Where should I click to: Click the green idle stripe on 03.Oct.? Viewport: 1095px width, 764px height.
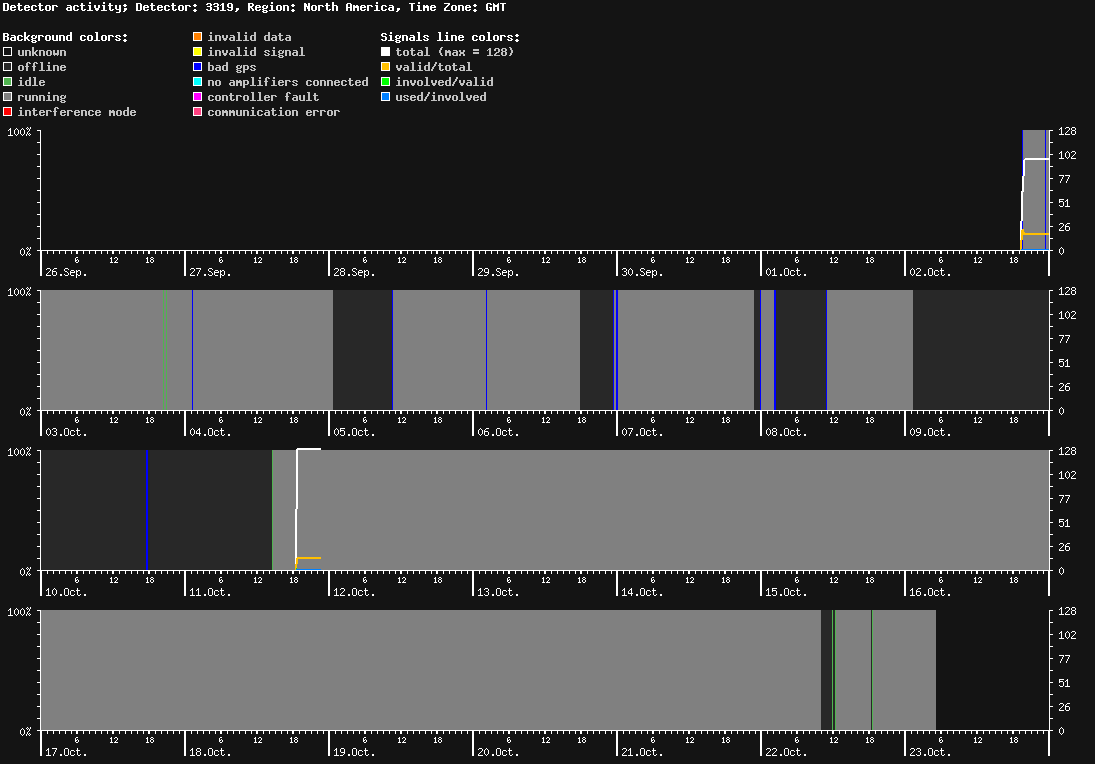(165, 350)
